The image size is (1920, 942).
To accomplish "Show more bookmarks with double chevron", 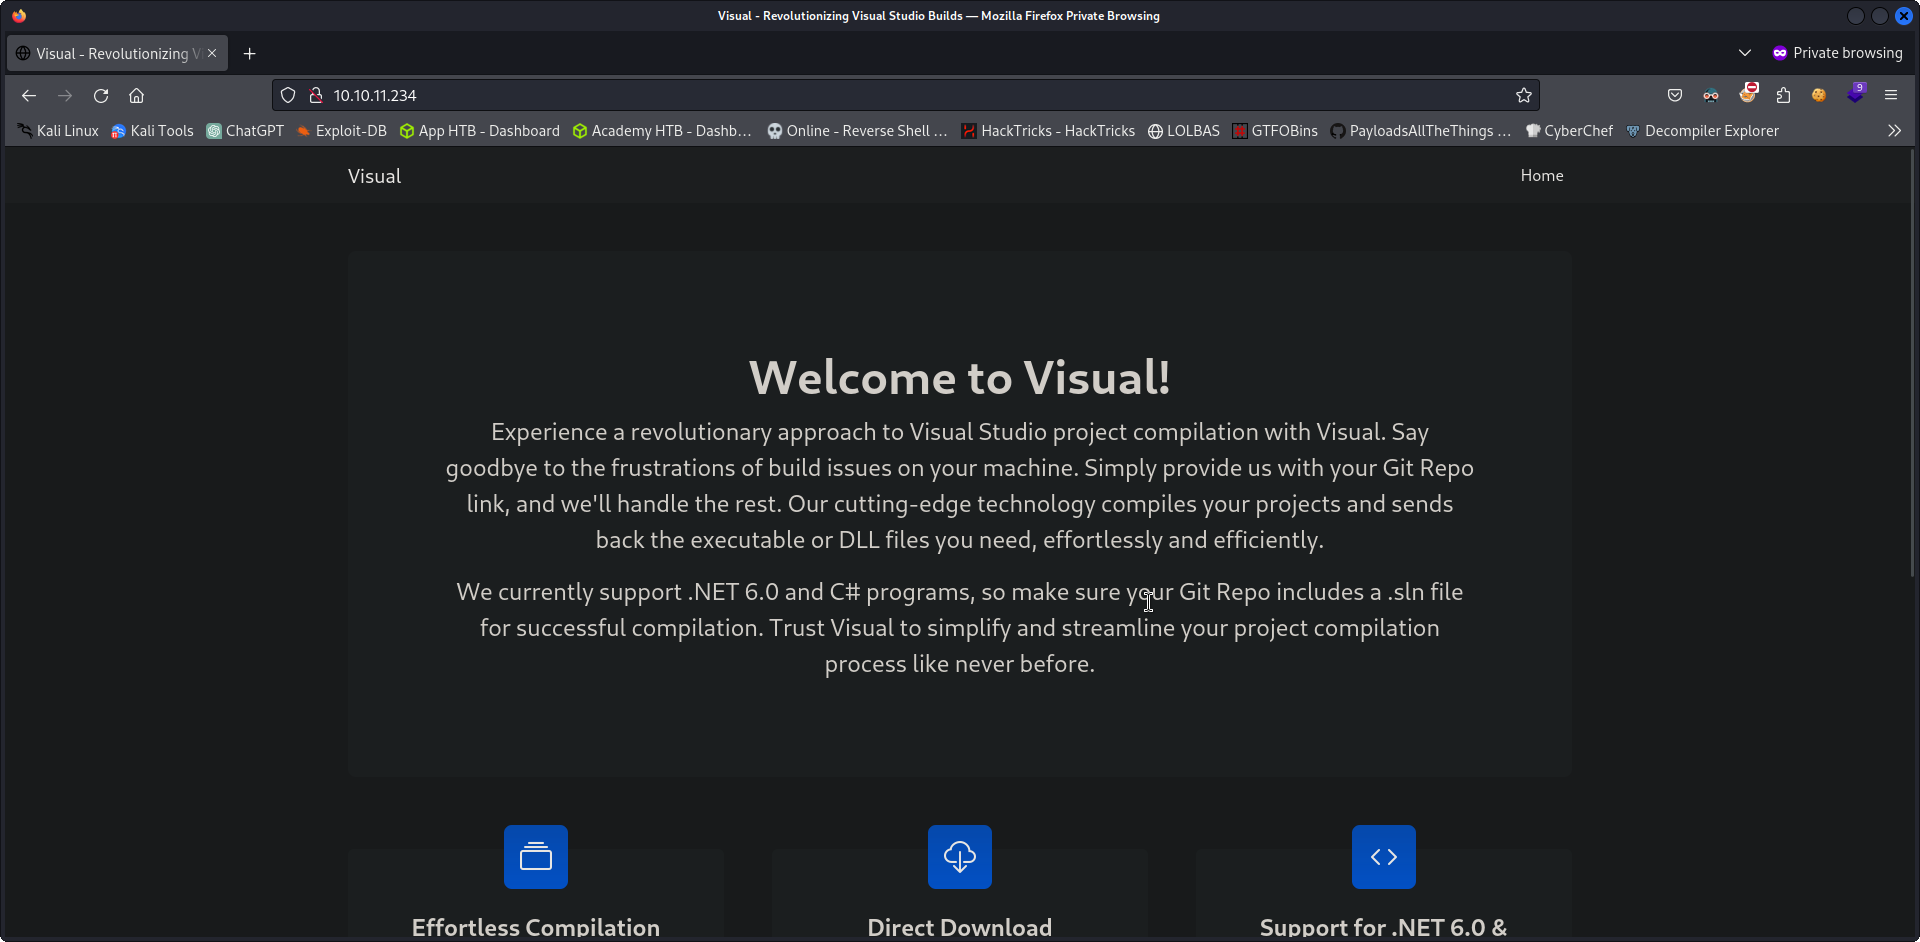I will pos(1894,131).
